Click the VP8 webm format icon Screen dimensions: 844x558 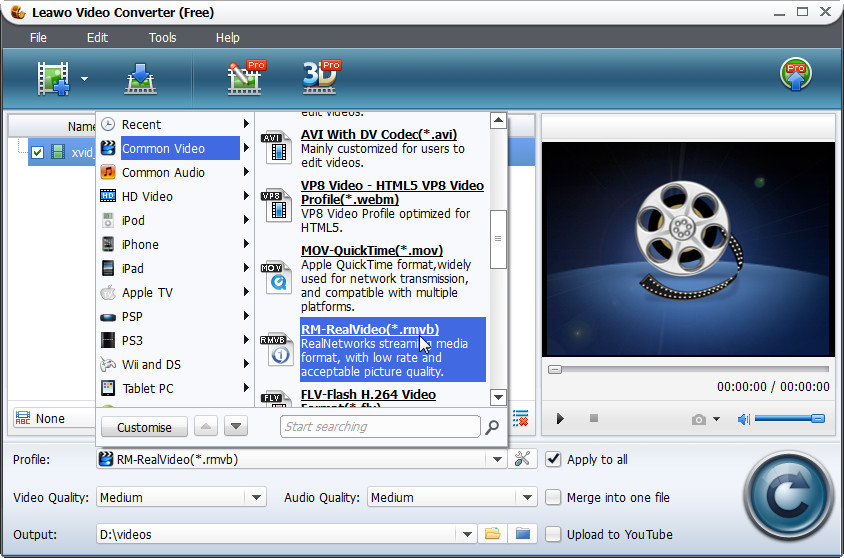[x=276, y=206]
